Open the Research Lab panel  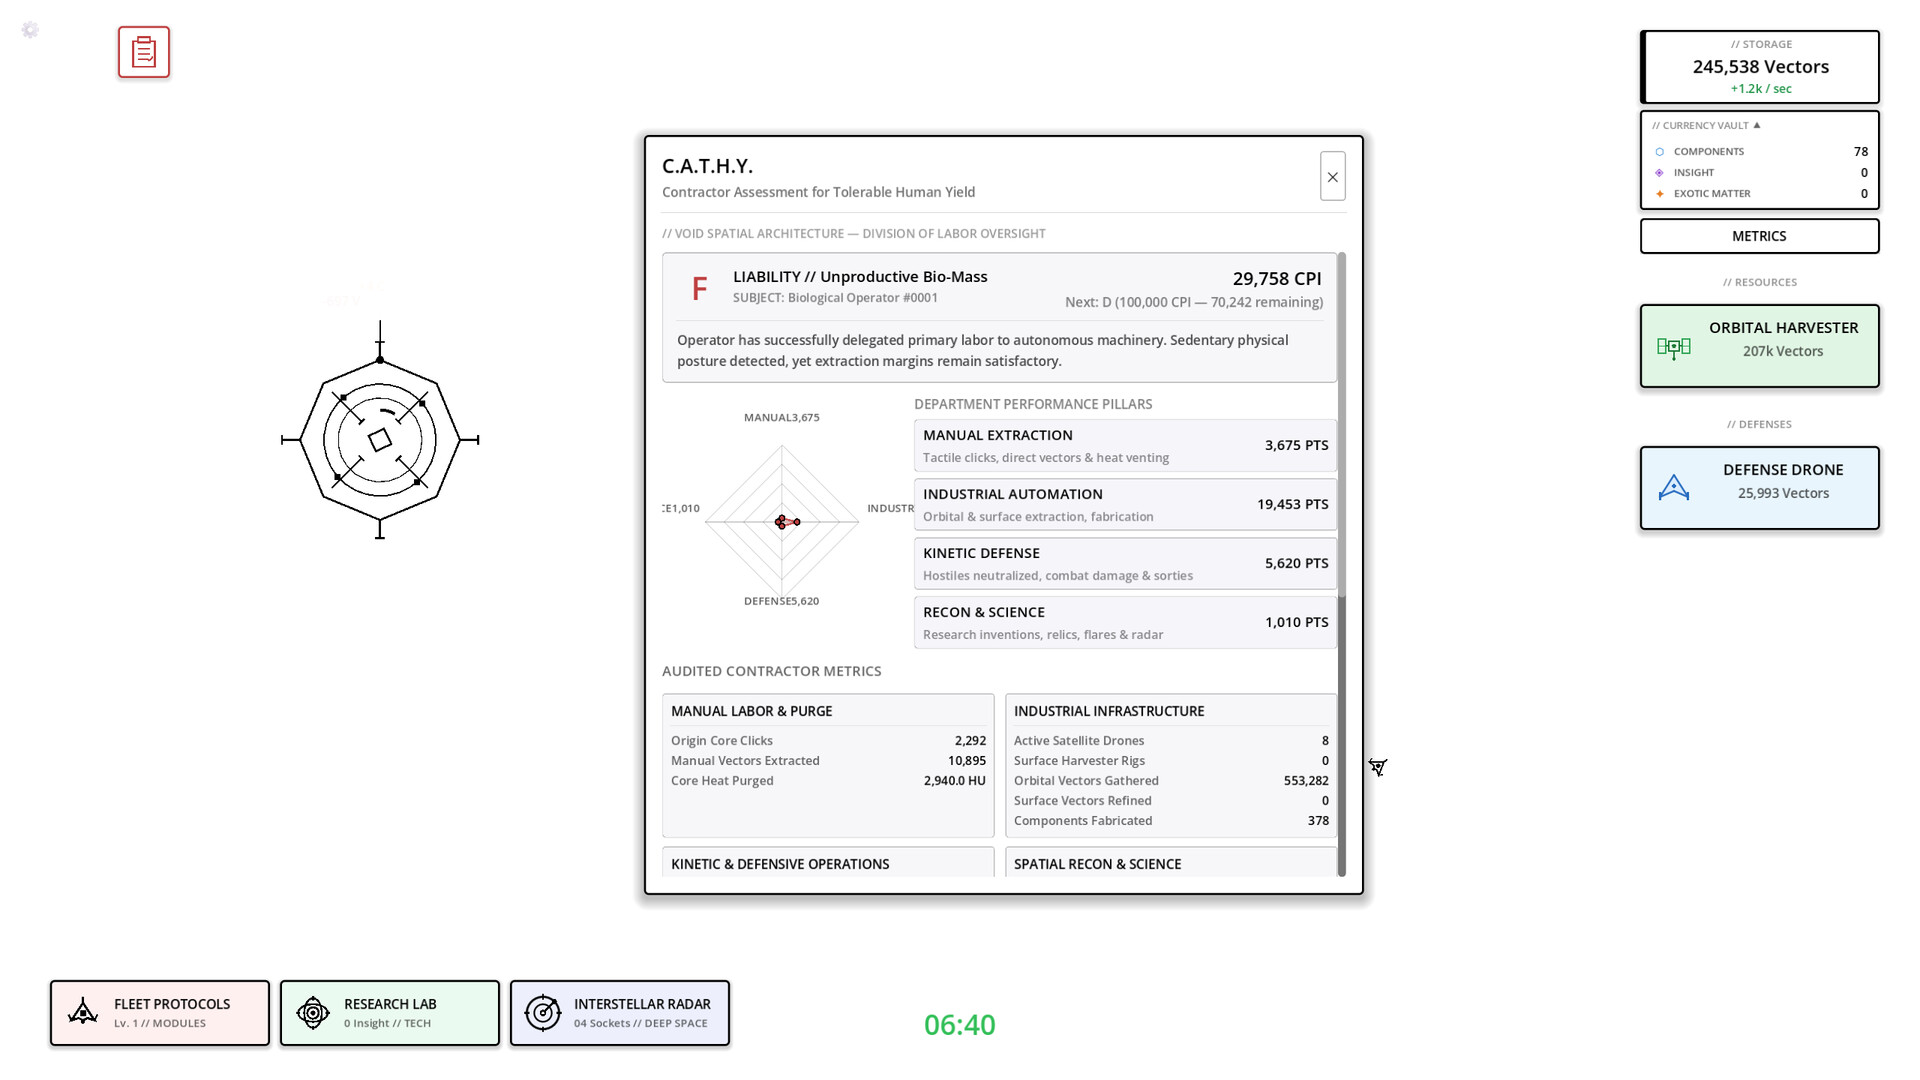pyautogui.click(x=390, y=1013)
